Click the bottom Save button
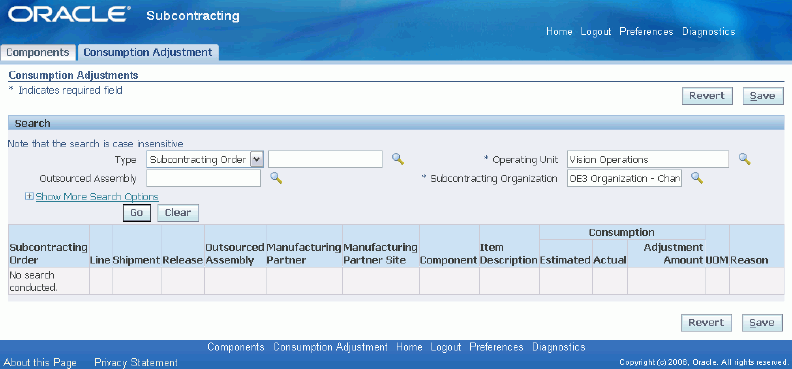 762,323
